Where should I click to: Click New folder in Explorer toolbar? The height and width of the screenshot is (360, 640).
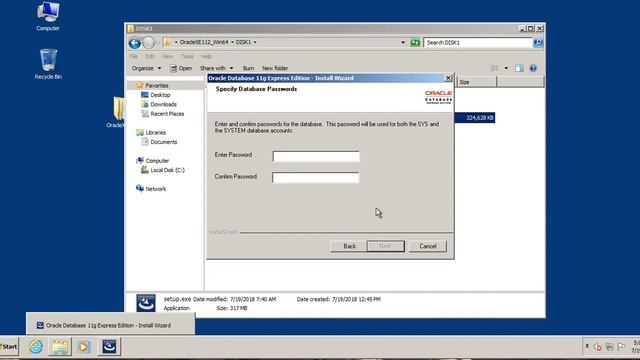point(275,68)
